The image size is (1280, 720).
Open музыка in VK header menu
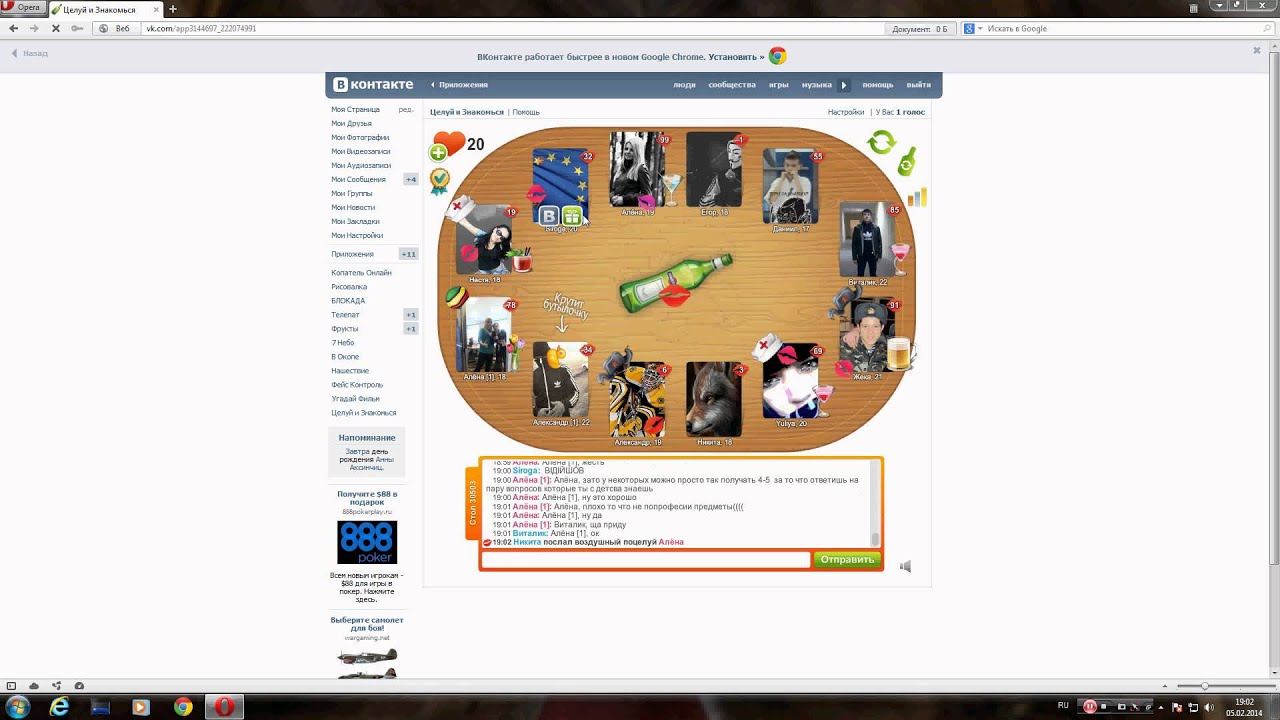pyautogui.click(x=816, y=85)
